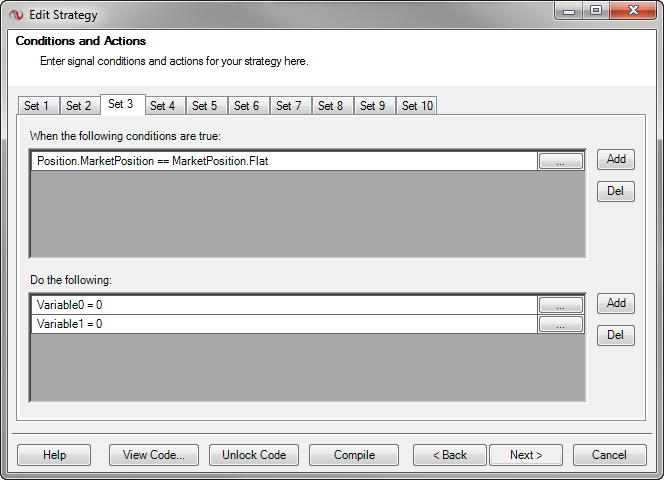The image size is (664, 480).
Task: Switch to the Set 1 tab
Action: [39, 105]
